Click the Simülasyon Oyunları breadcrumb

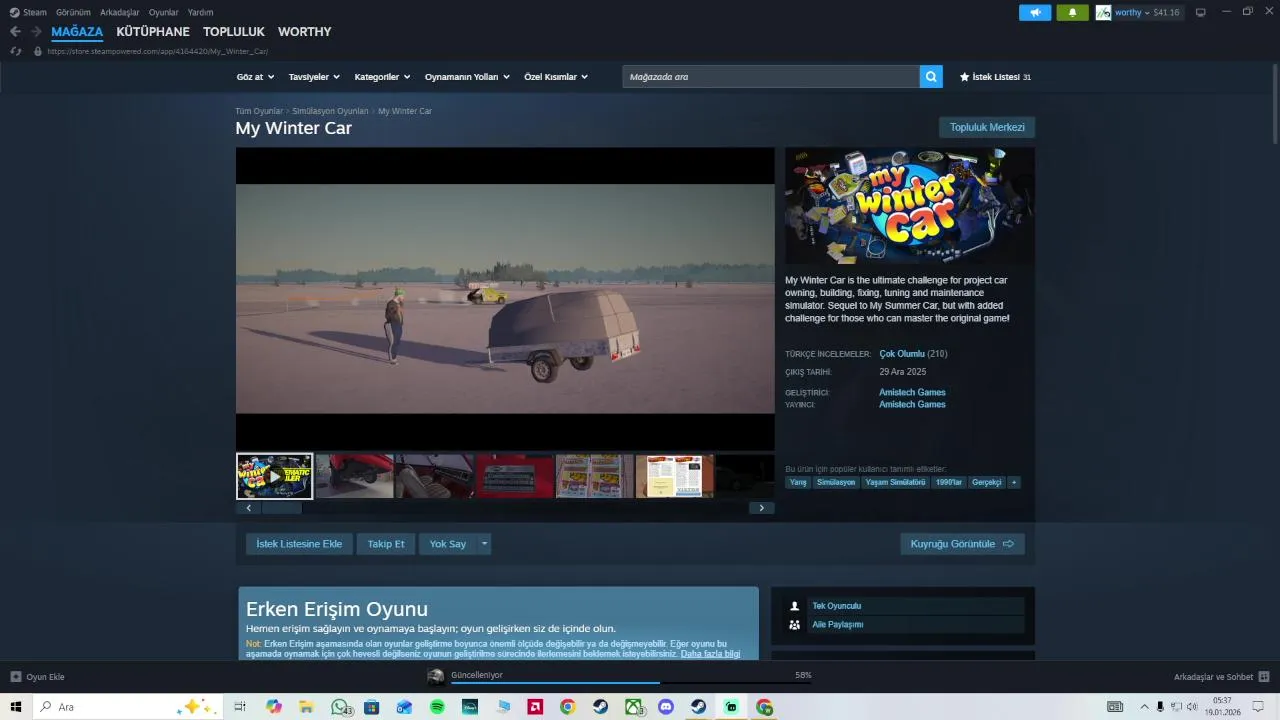click(330, 111)
